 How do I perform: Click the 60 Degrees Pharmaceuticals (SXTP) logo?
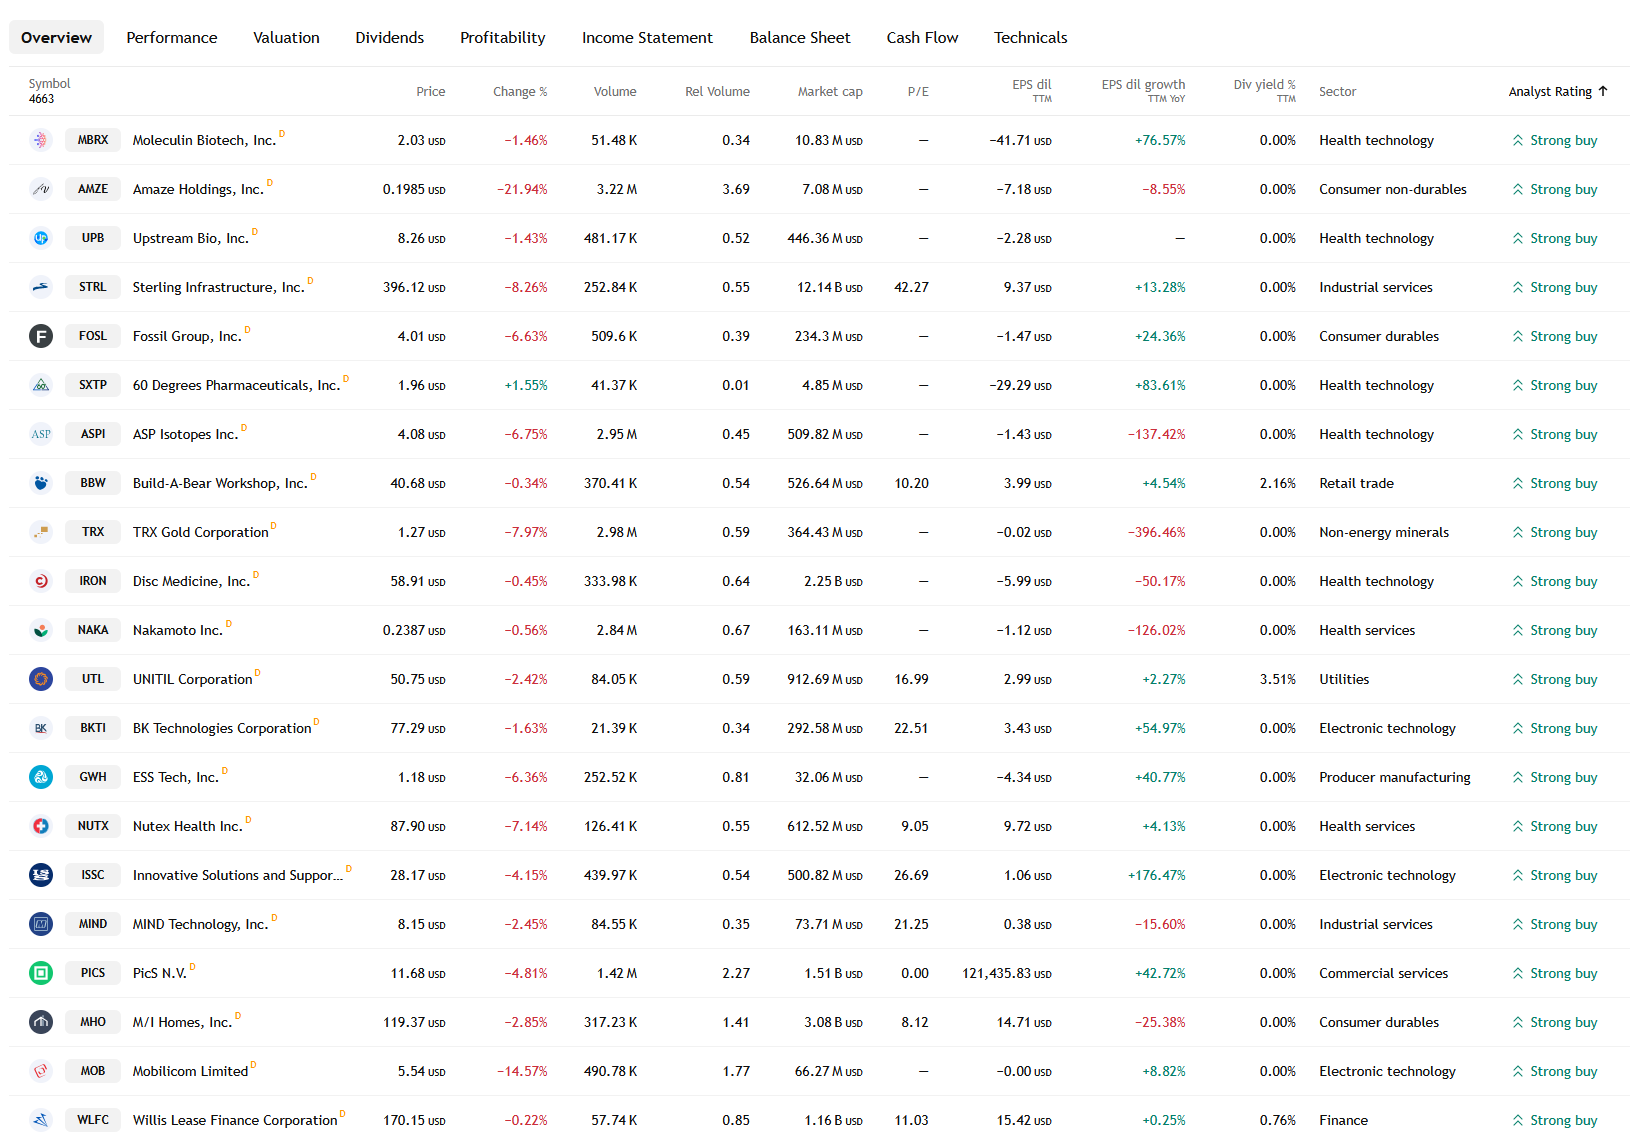41,385
